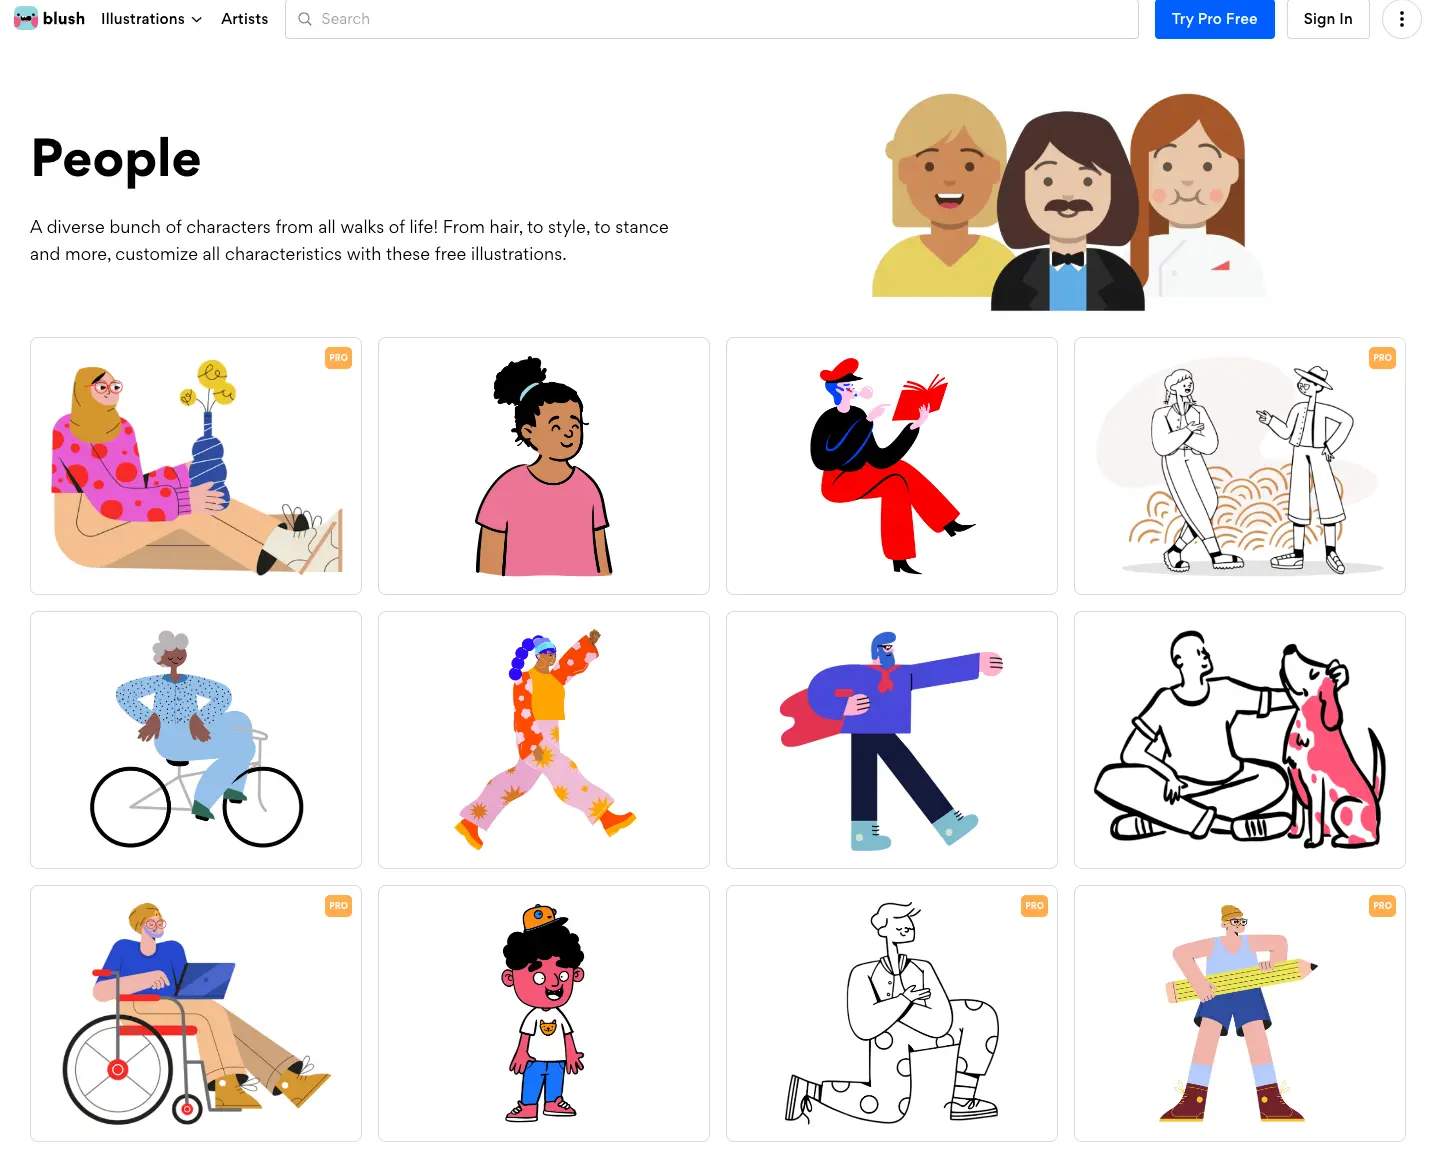Select the boy with orange cap illustration
Screen dimensions: 1438x1156
pyautogui.click(x=544, y=1013)
